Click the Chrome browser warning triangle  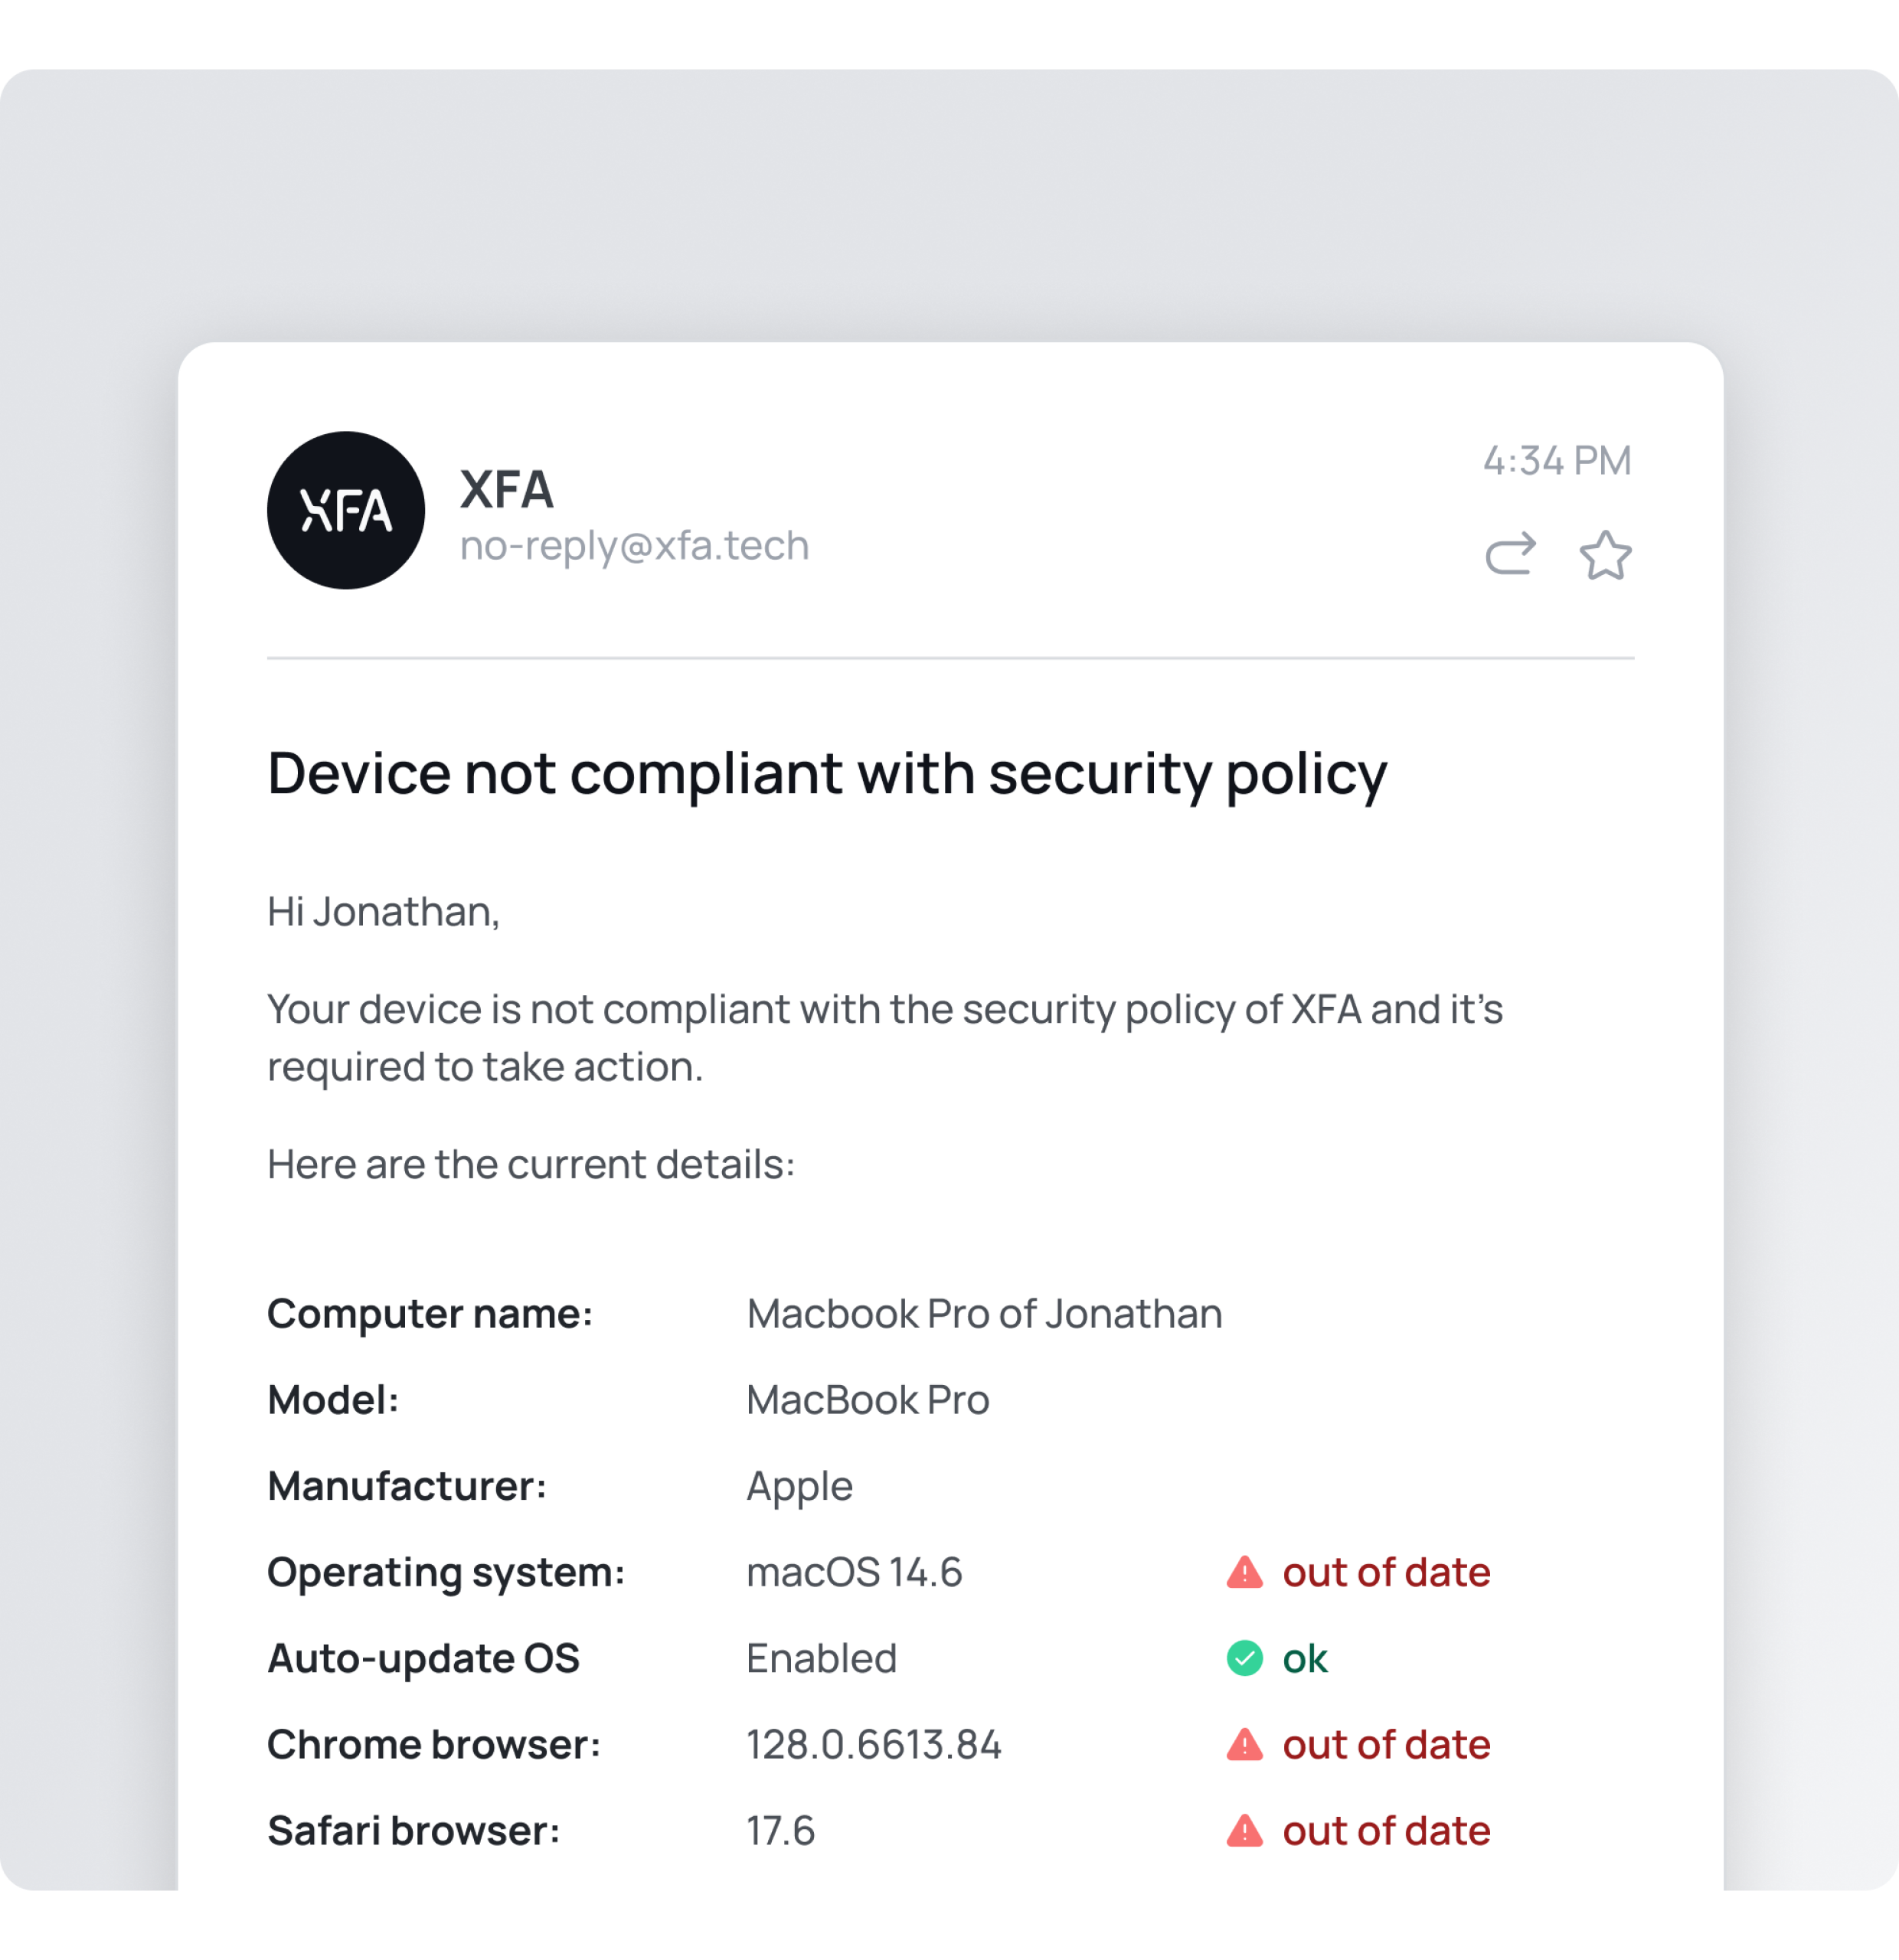click(1244, 1744)
